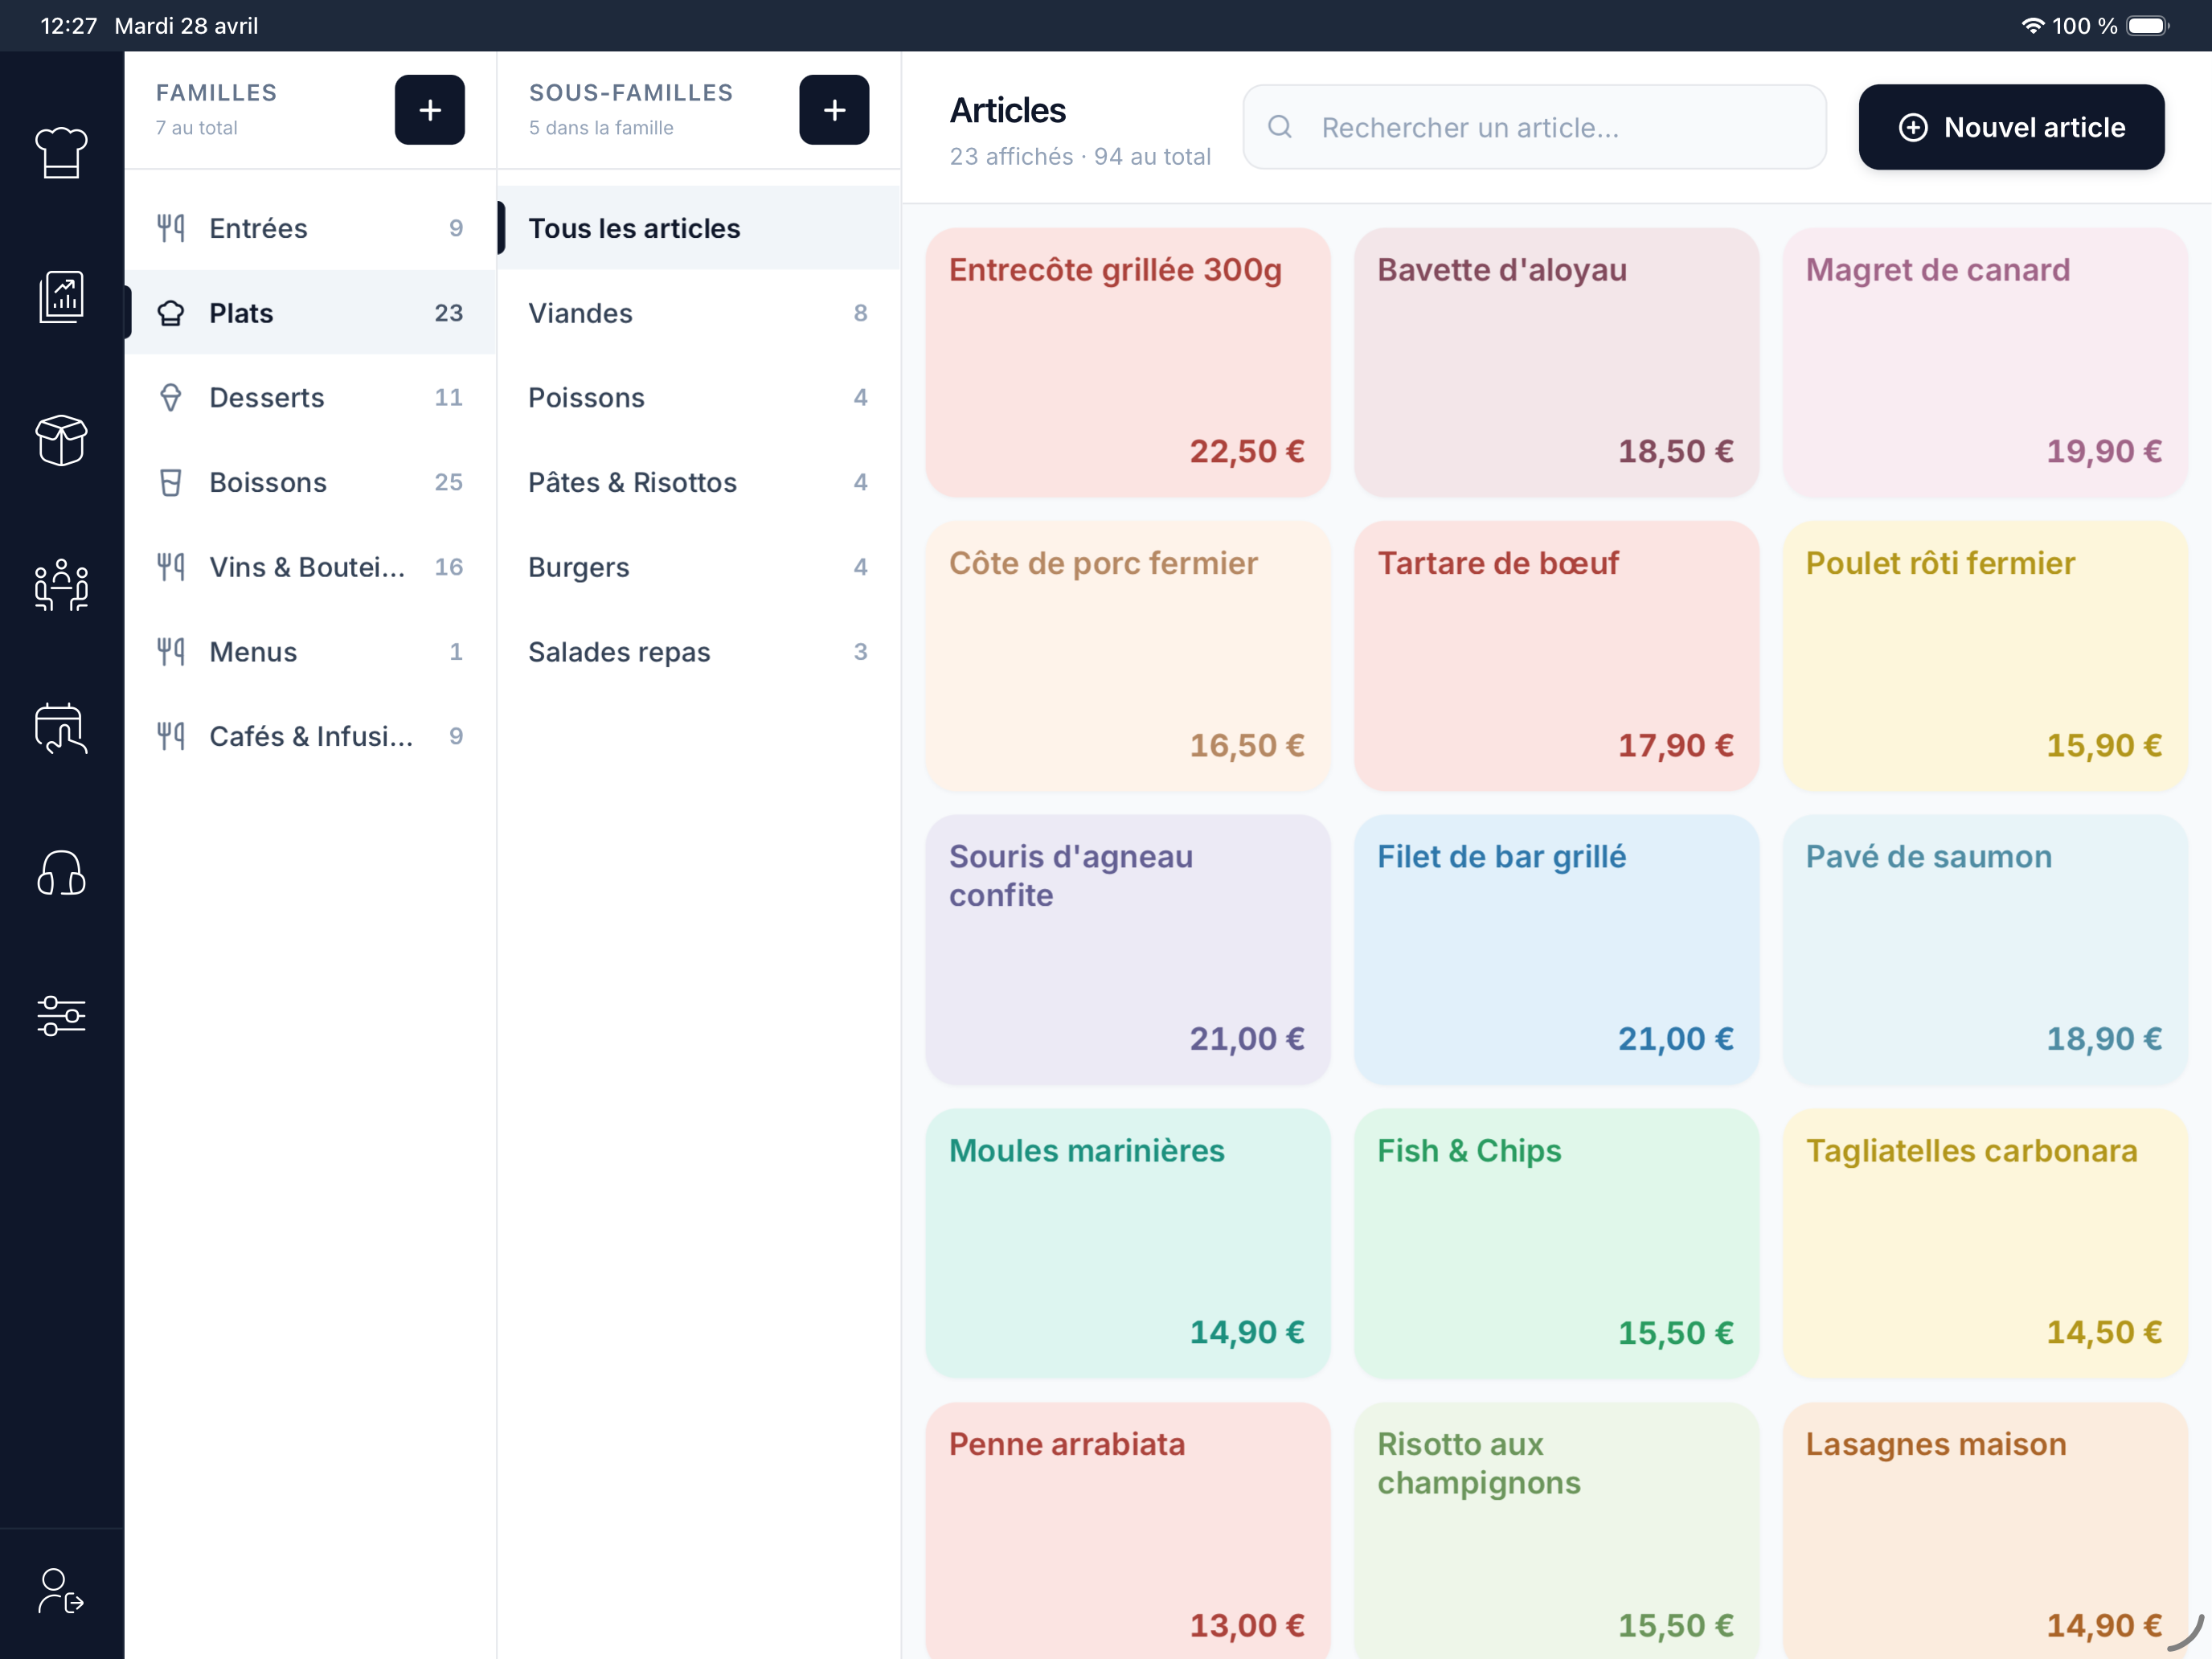This screenshot has width=2212, height=1659.
Task: Click the Plats chef hat icon
Action: coord(171,313)
